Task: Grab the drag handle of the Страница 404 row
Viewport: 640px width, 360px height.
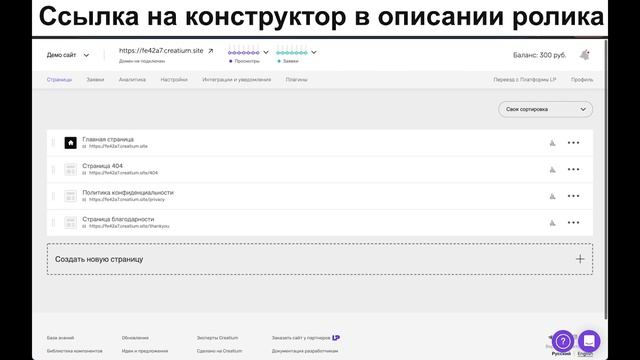Action: [x=53, y=169]
